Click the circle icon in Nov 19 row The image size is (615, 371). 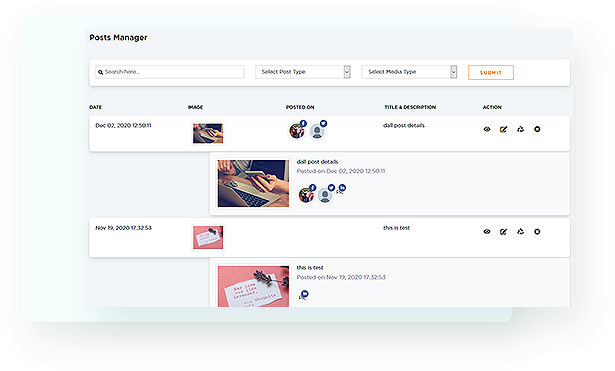[x=537, y=231]
